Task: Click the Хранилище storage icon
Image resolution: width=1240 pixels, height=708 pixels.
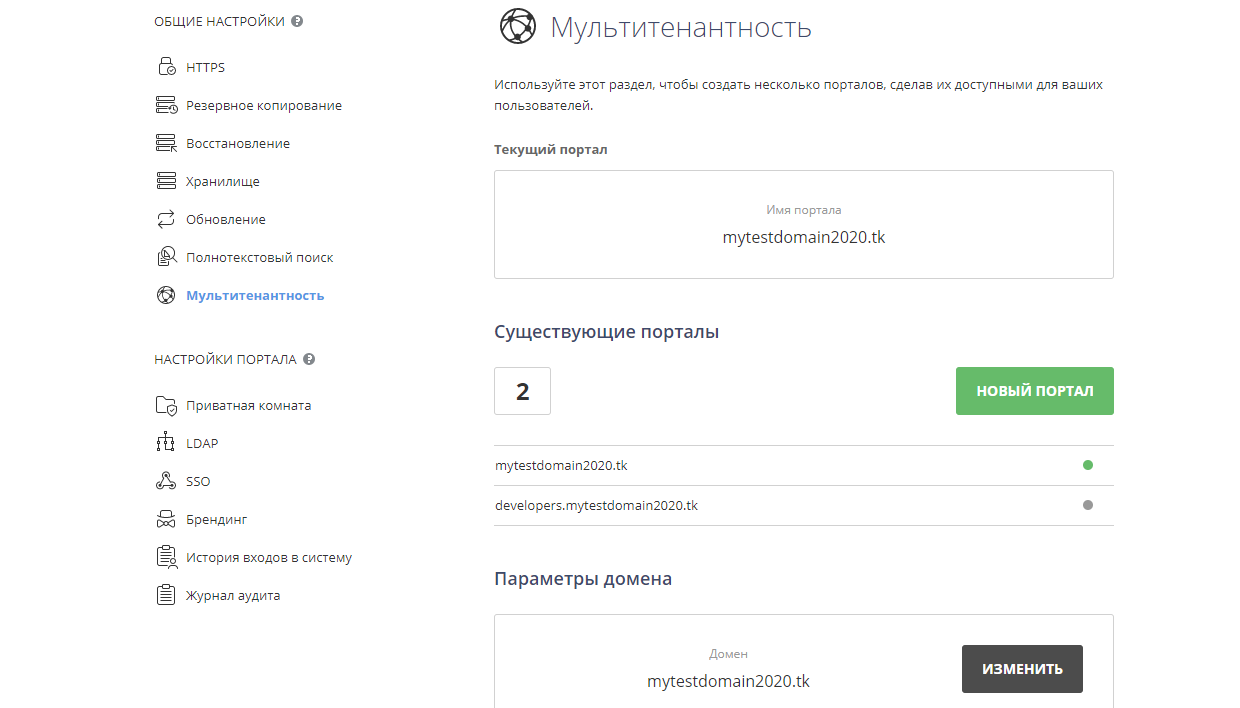Action: 166,181
